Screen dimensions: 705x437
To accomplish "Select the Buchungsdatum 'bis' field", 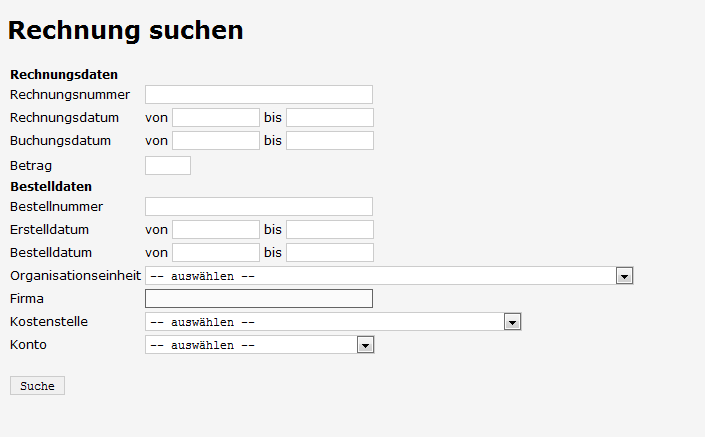I will [329, 141].
